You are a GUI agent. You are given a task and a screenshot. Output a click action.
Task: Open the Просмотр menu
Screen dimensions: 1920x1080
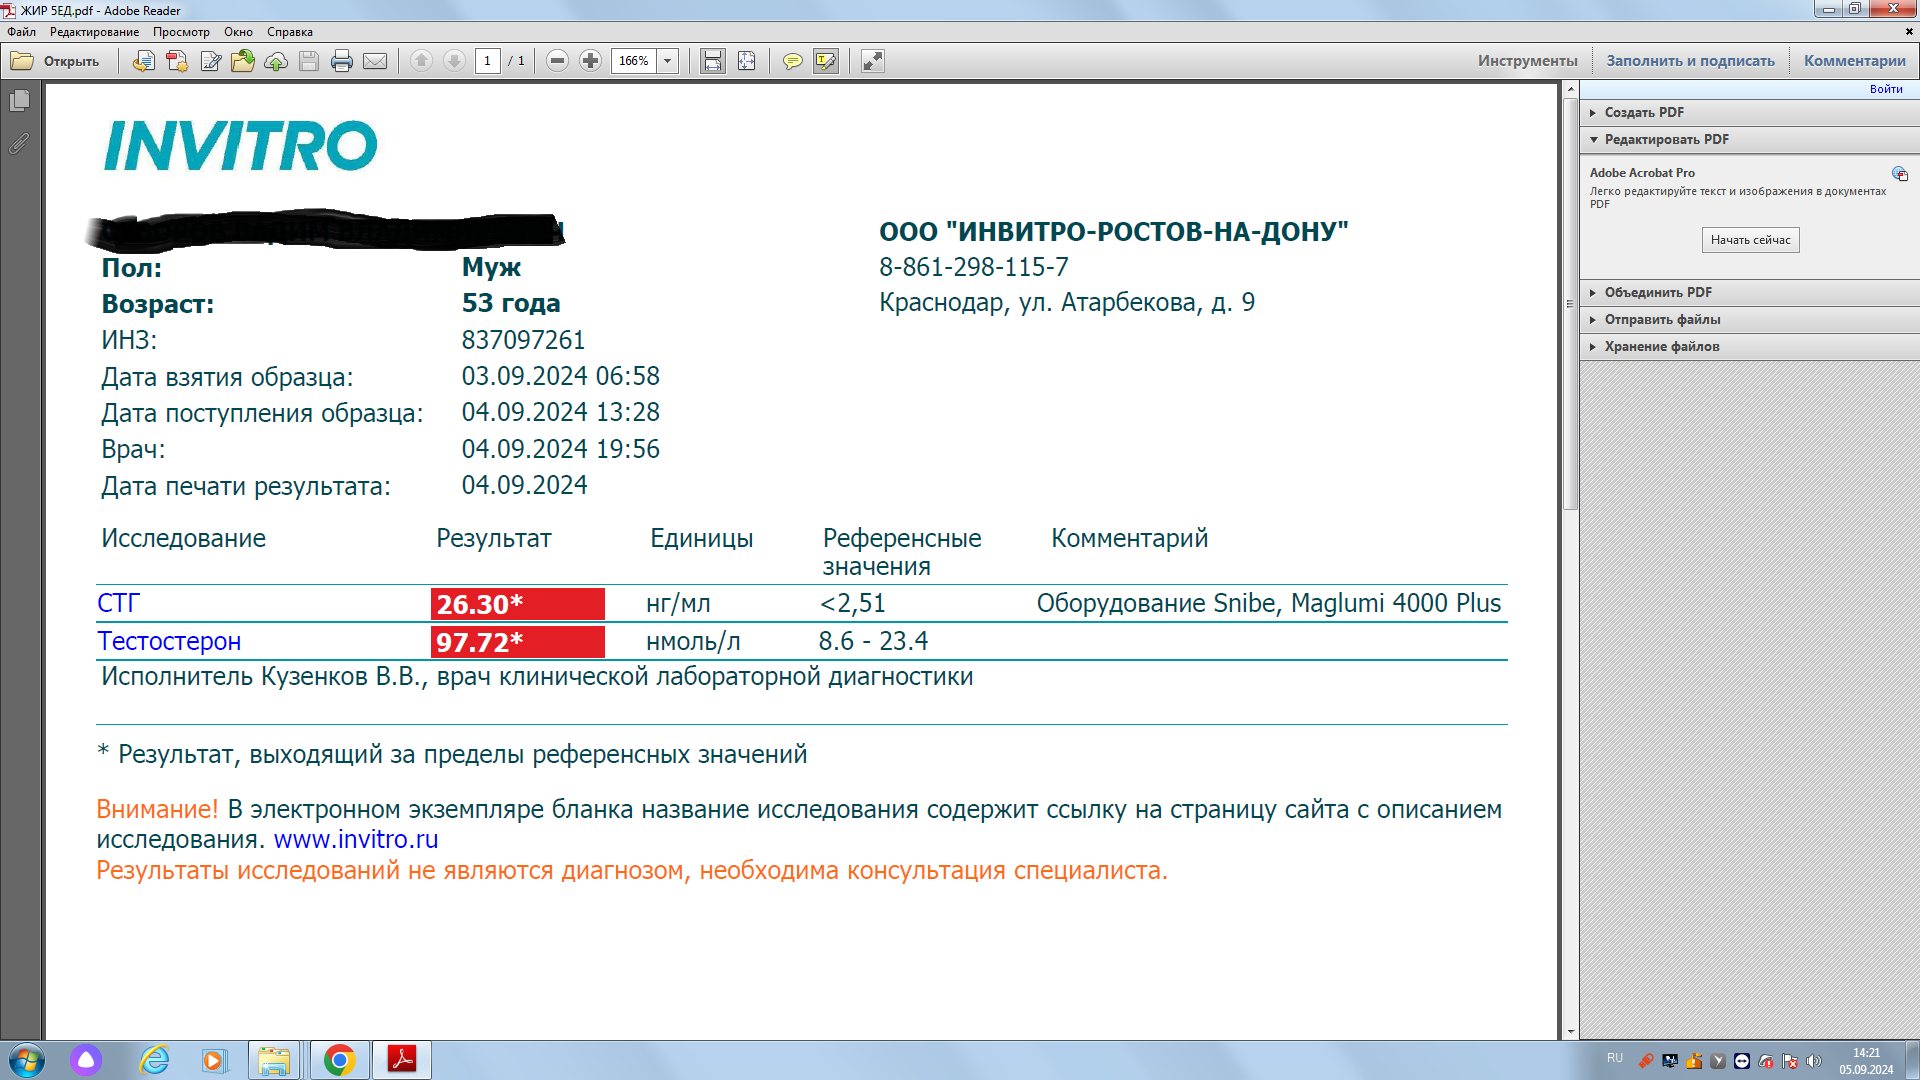(x=181, y=32)
